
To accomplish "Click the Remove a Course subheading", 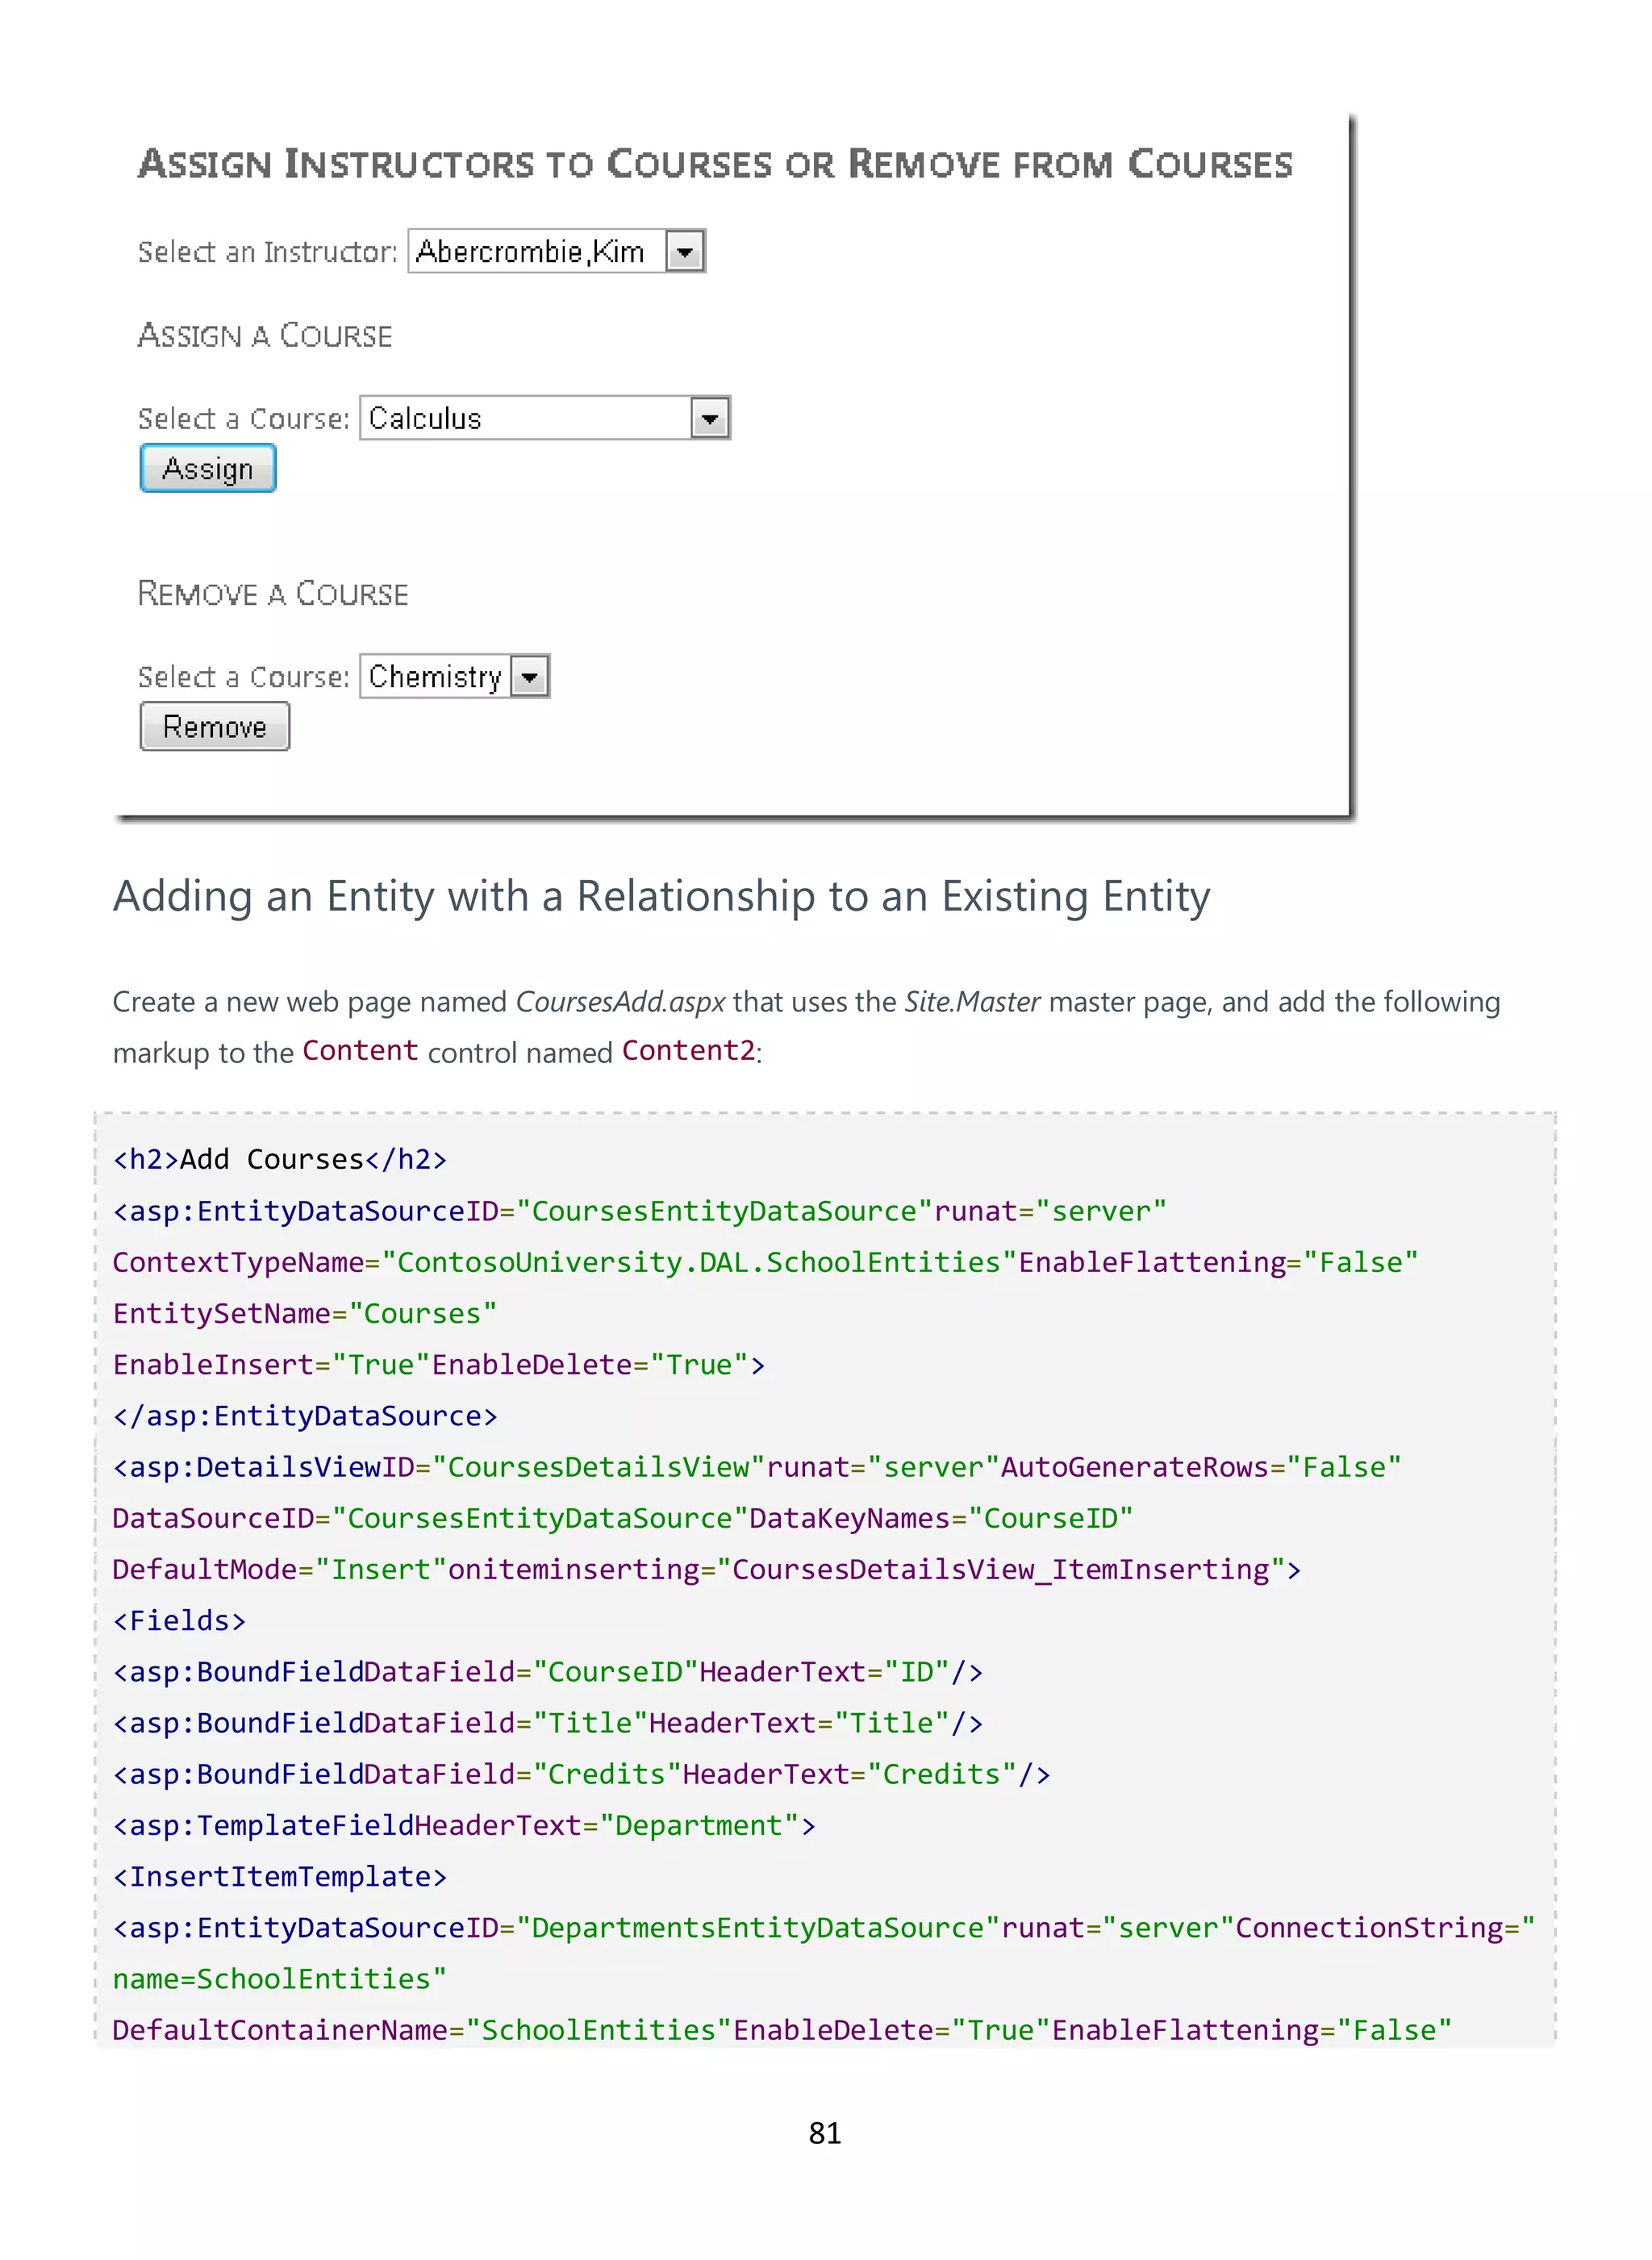I will click(273, 594).
